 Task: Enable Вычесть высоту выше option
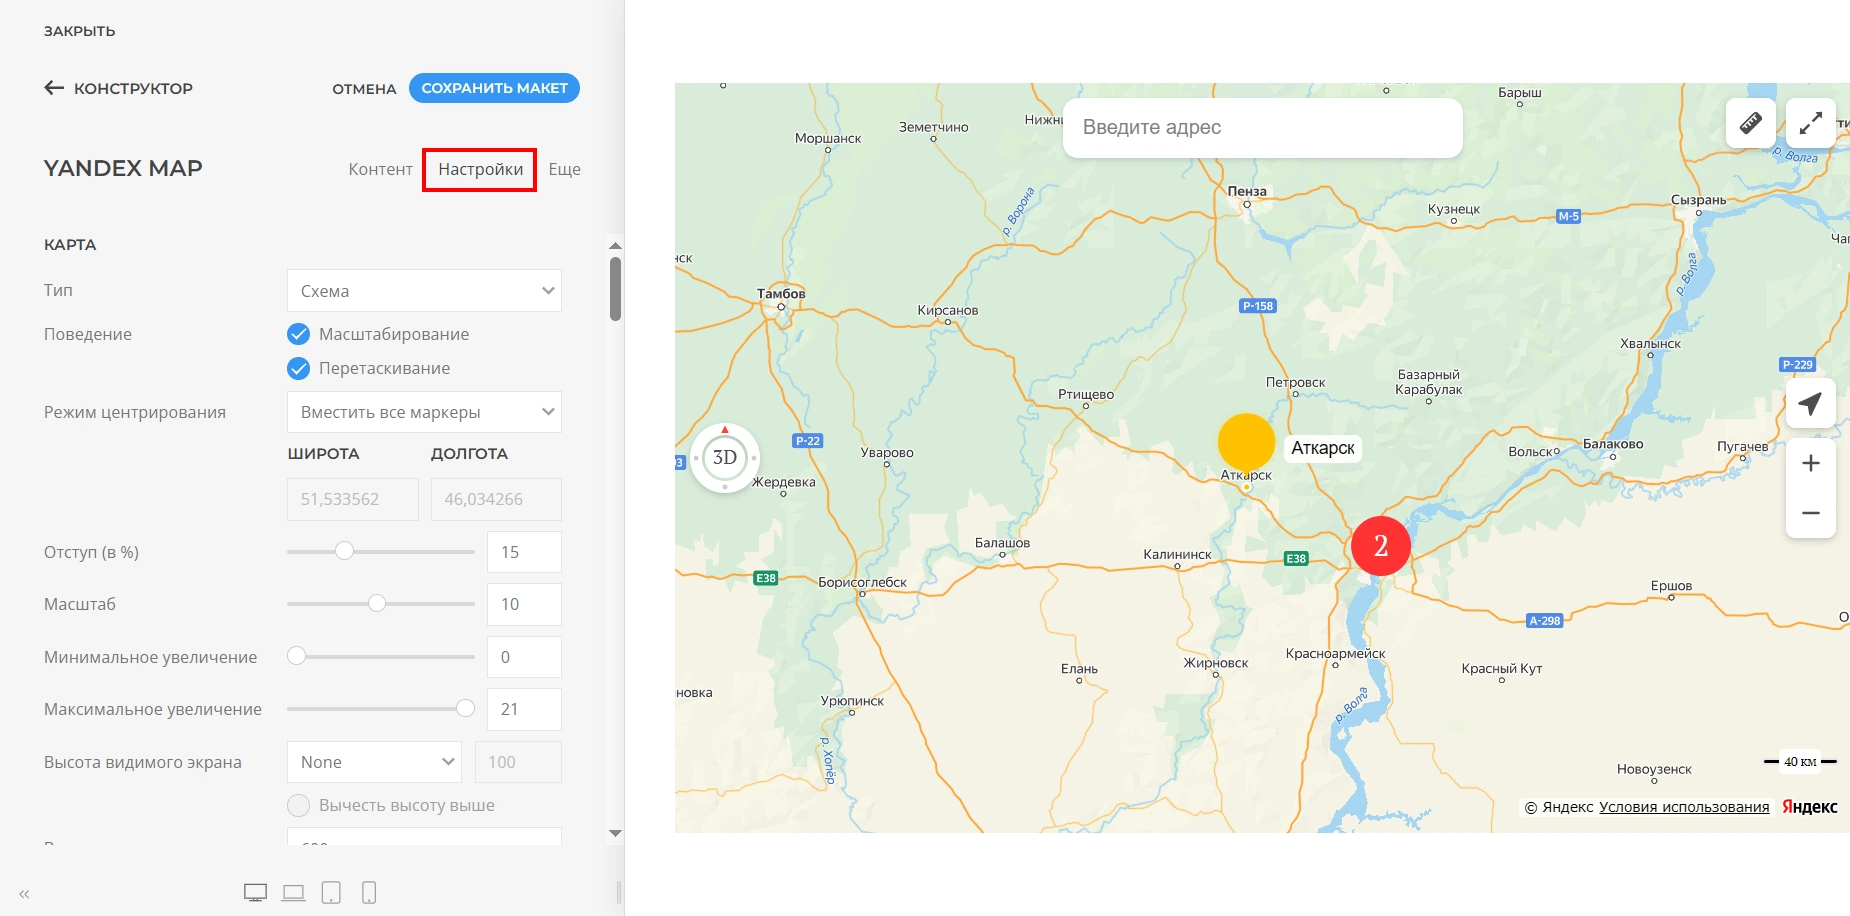pos(298,805)
